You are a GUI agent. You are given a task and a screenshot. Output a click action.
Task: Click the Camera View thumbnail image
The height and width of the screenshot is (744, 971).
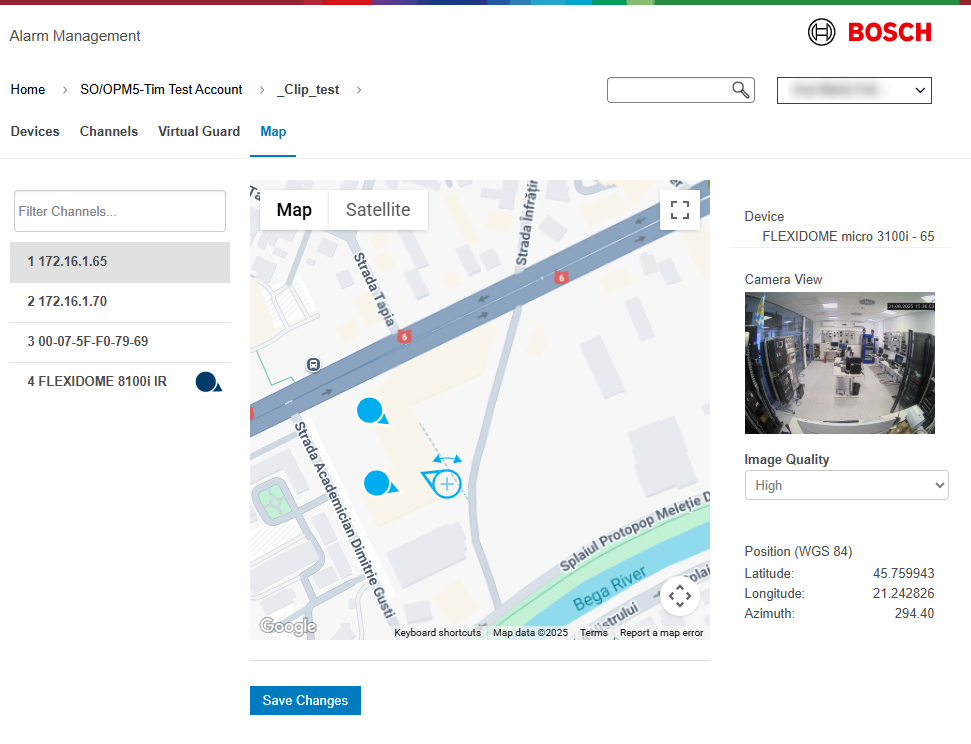839,363
